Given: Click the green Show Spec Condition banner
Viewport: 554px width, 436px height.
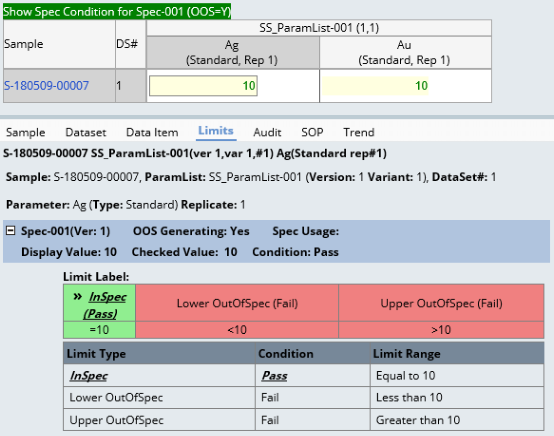Looking at the screenshot, I should (x=117, y=12).
